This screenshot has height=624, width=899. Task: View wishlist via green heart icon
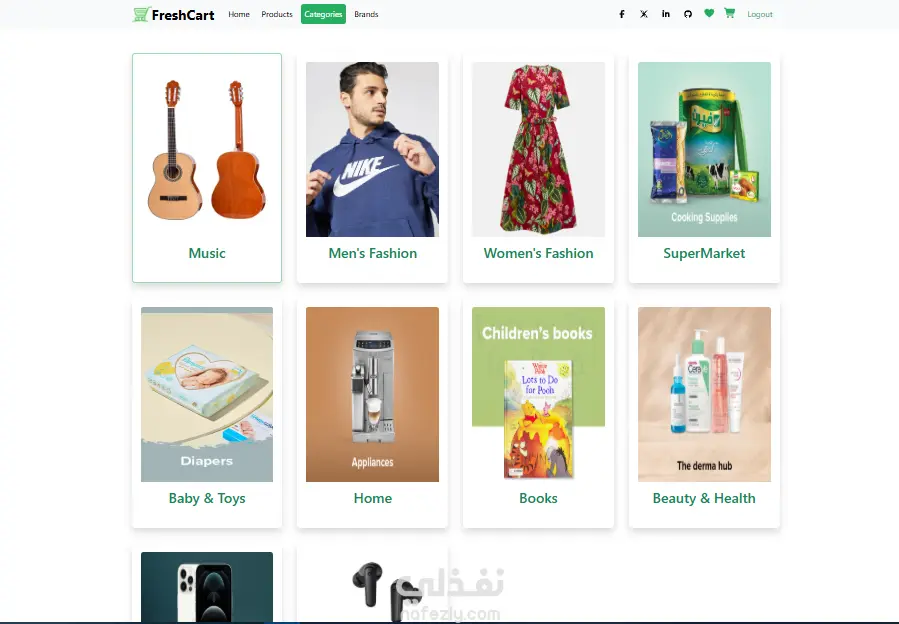coord(709,13)
